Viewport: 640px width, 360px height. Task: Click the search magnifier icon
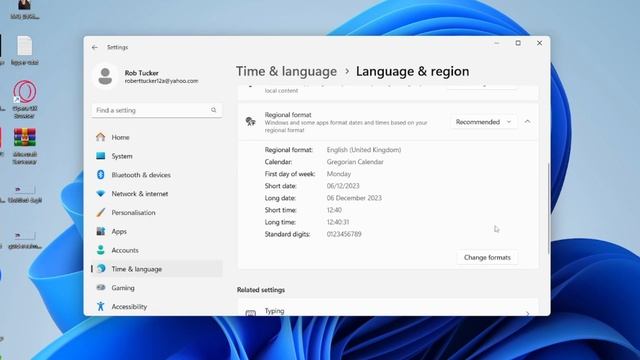click(x=213, y=110)
